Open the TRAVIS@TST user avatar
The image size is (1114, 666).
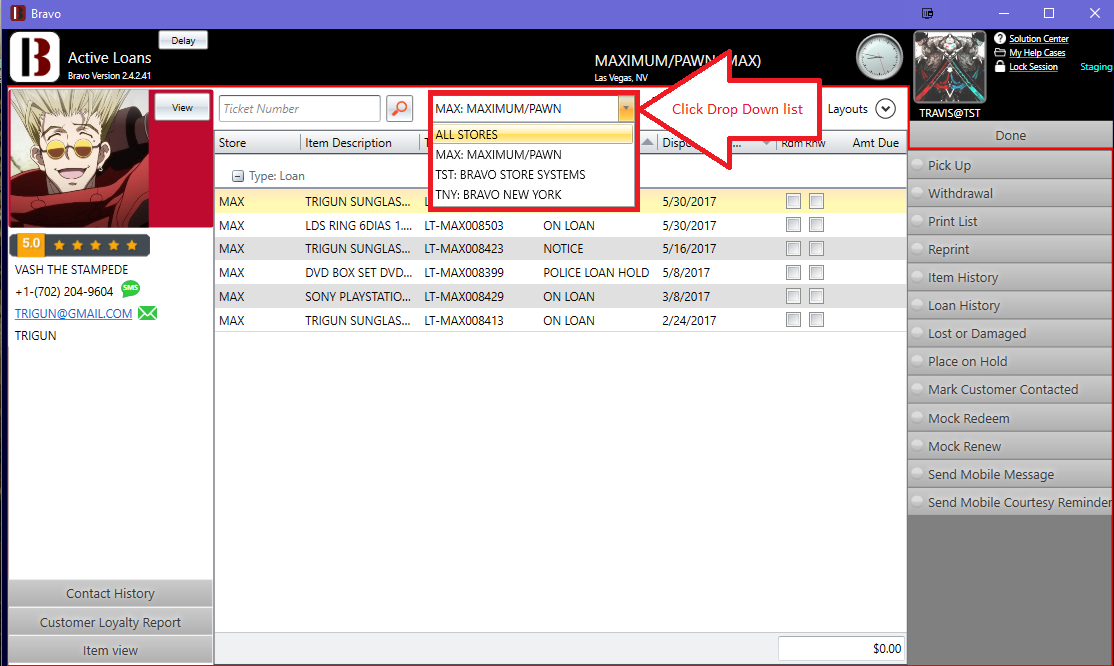click(x=949, y=68)
